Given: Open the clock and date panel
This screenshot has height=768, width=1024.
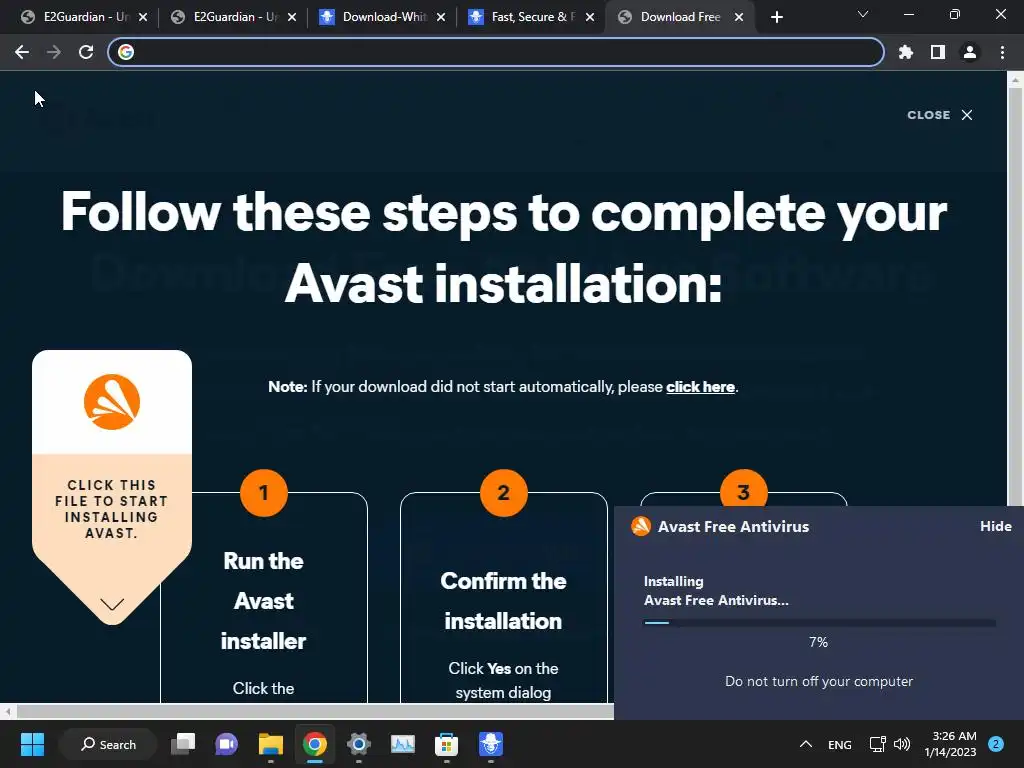Looking at the screenshot, I should 950,744.
